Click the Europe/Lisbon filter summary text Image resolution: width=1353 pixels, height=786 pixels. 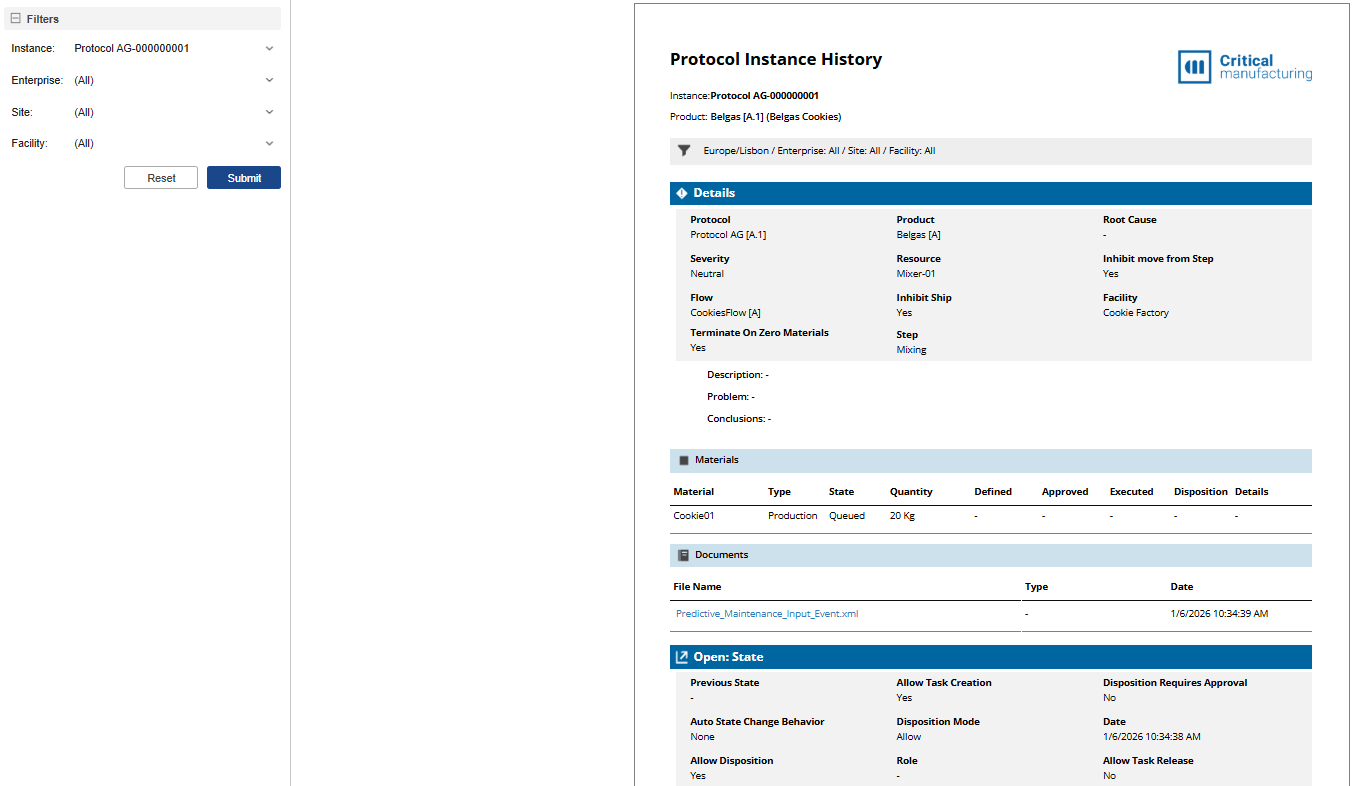(x=819, y=151)
